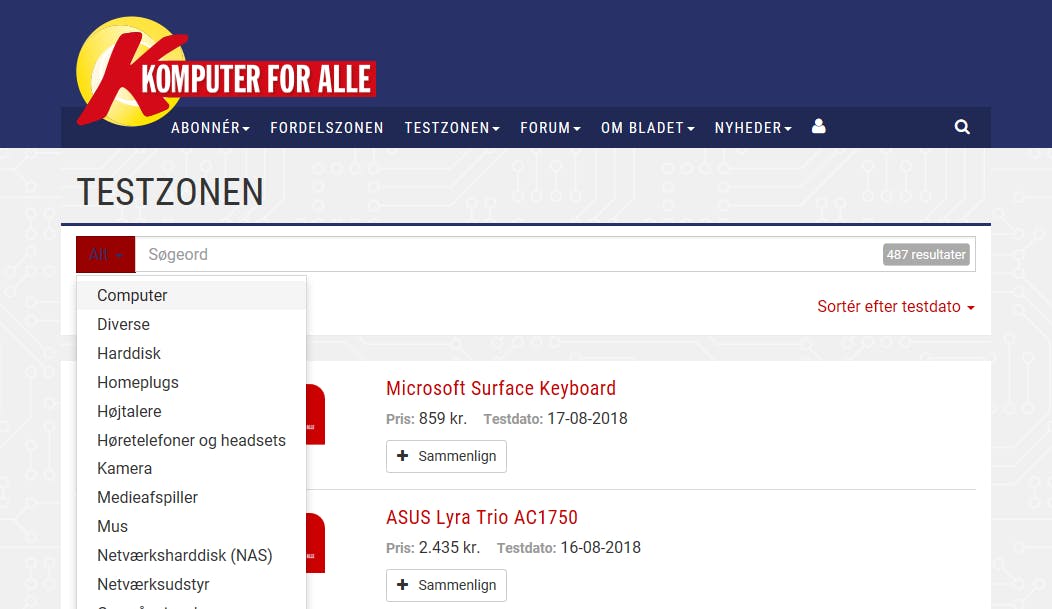Open Fordelszonen from the navigation bar
Viewport: 1052px width, 609px height.
tap(327, 128)
